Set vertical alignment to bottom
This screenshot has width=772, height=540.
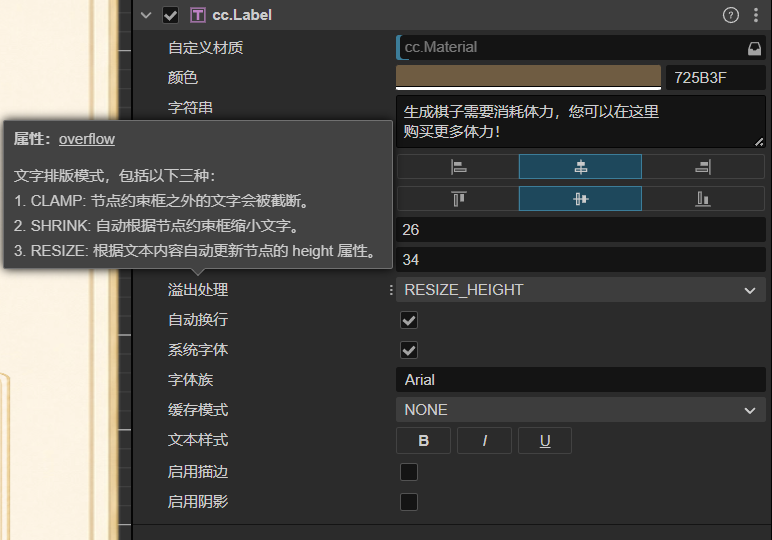pos(703,199)
